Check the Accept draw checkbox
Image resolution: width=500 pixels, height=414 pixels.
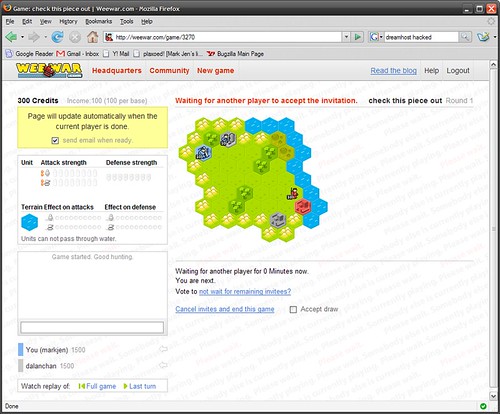click(293, 310)
